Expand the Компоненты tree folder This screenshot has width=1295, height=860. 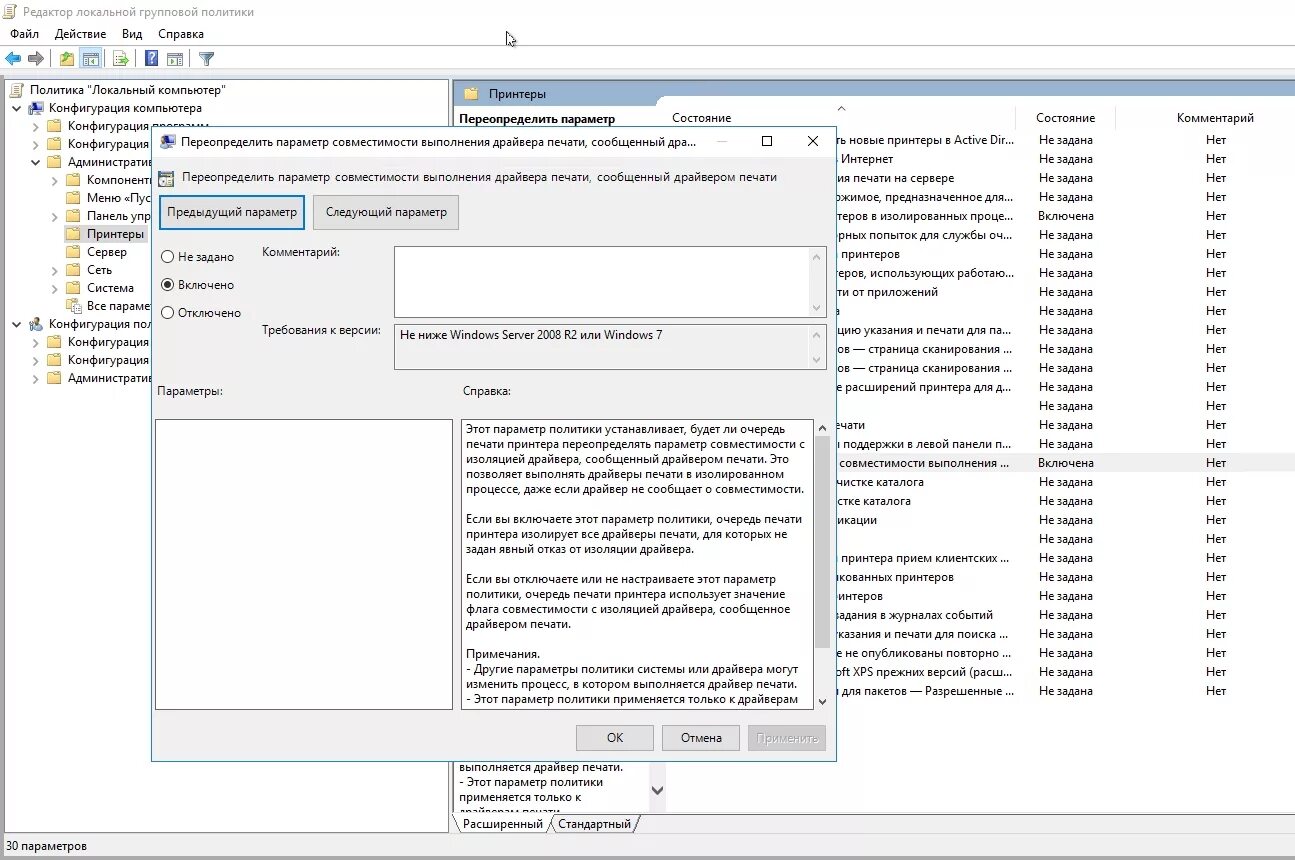54,180
